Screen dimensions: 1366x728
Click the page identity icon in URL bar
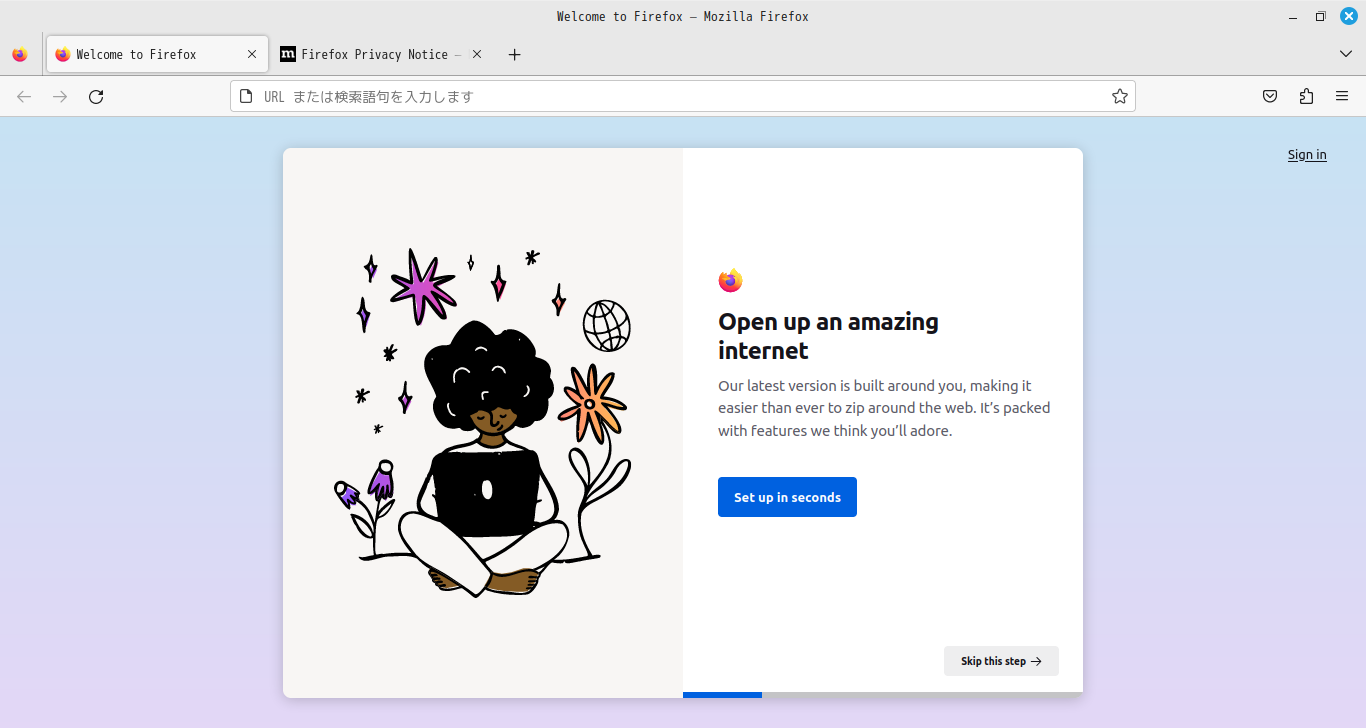pos(246,97)
